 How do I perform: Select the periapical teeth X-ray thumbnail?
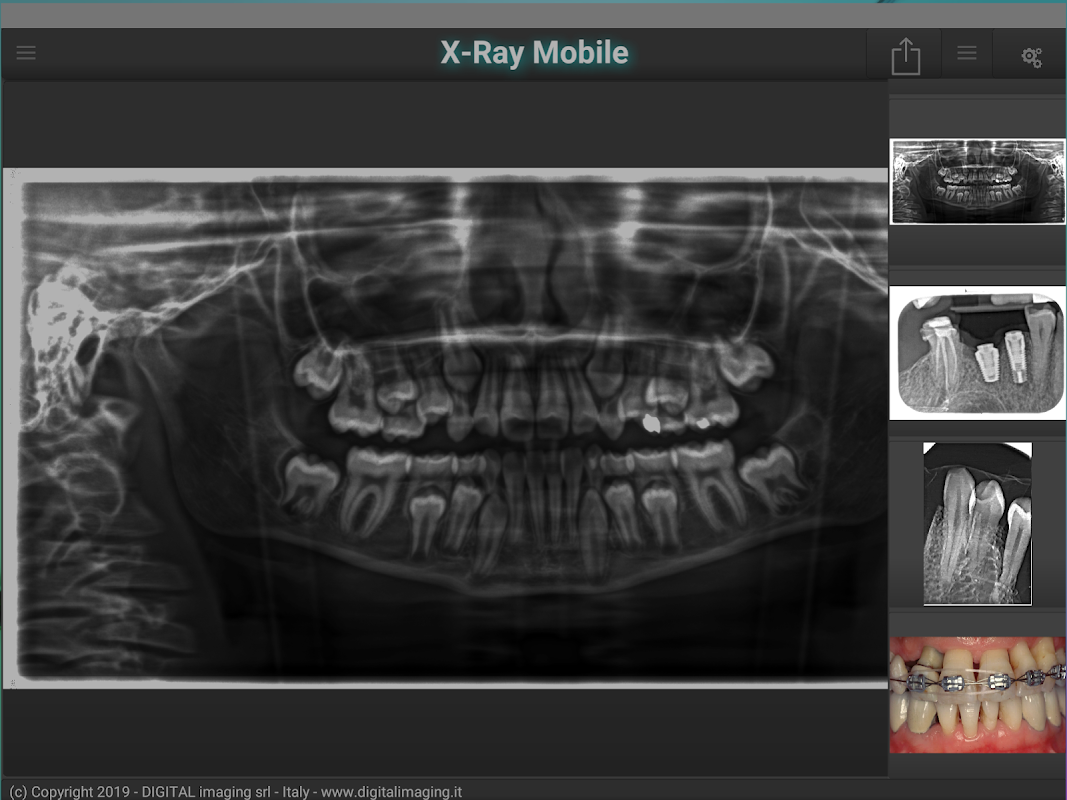point(977,524)
